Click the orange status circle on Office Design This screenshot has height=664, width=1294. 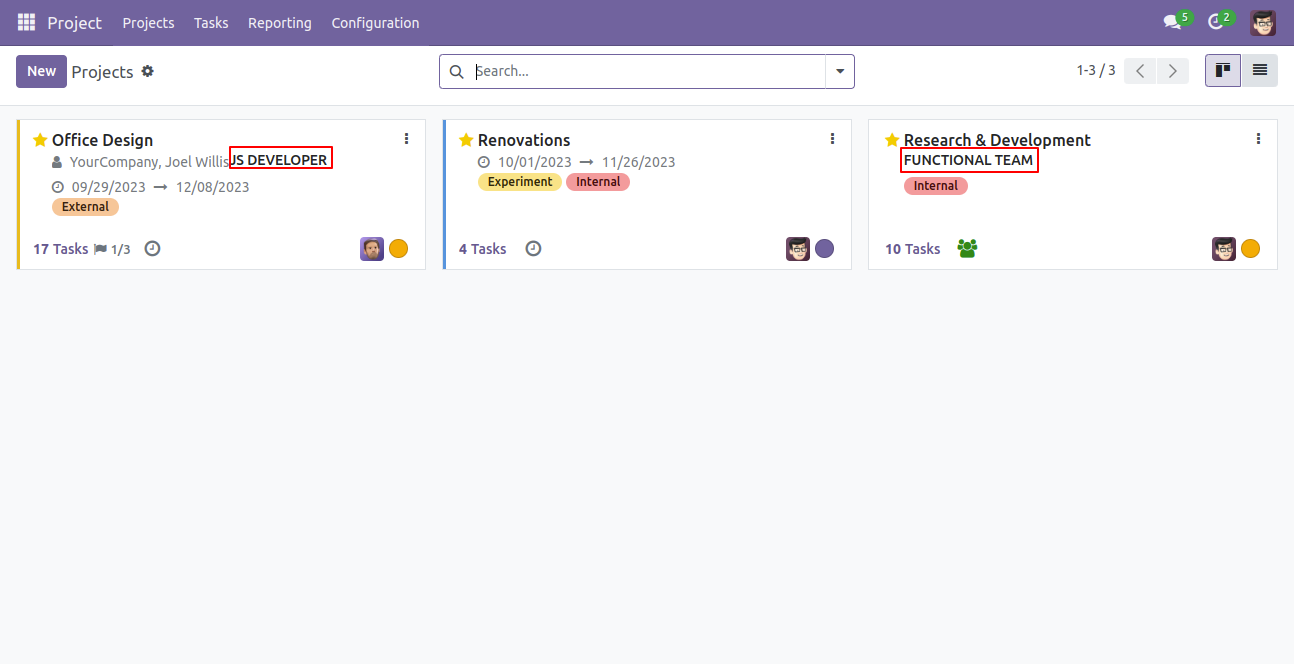[x=398, y=249]
